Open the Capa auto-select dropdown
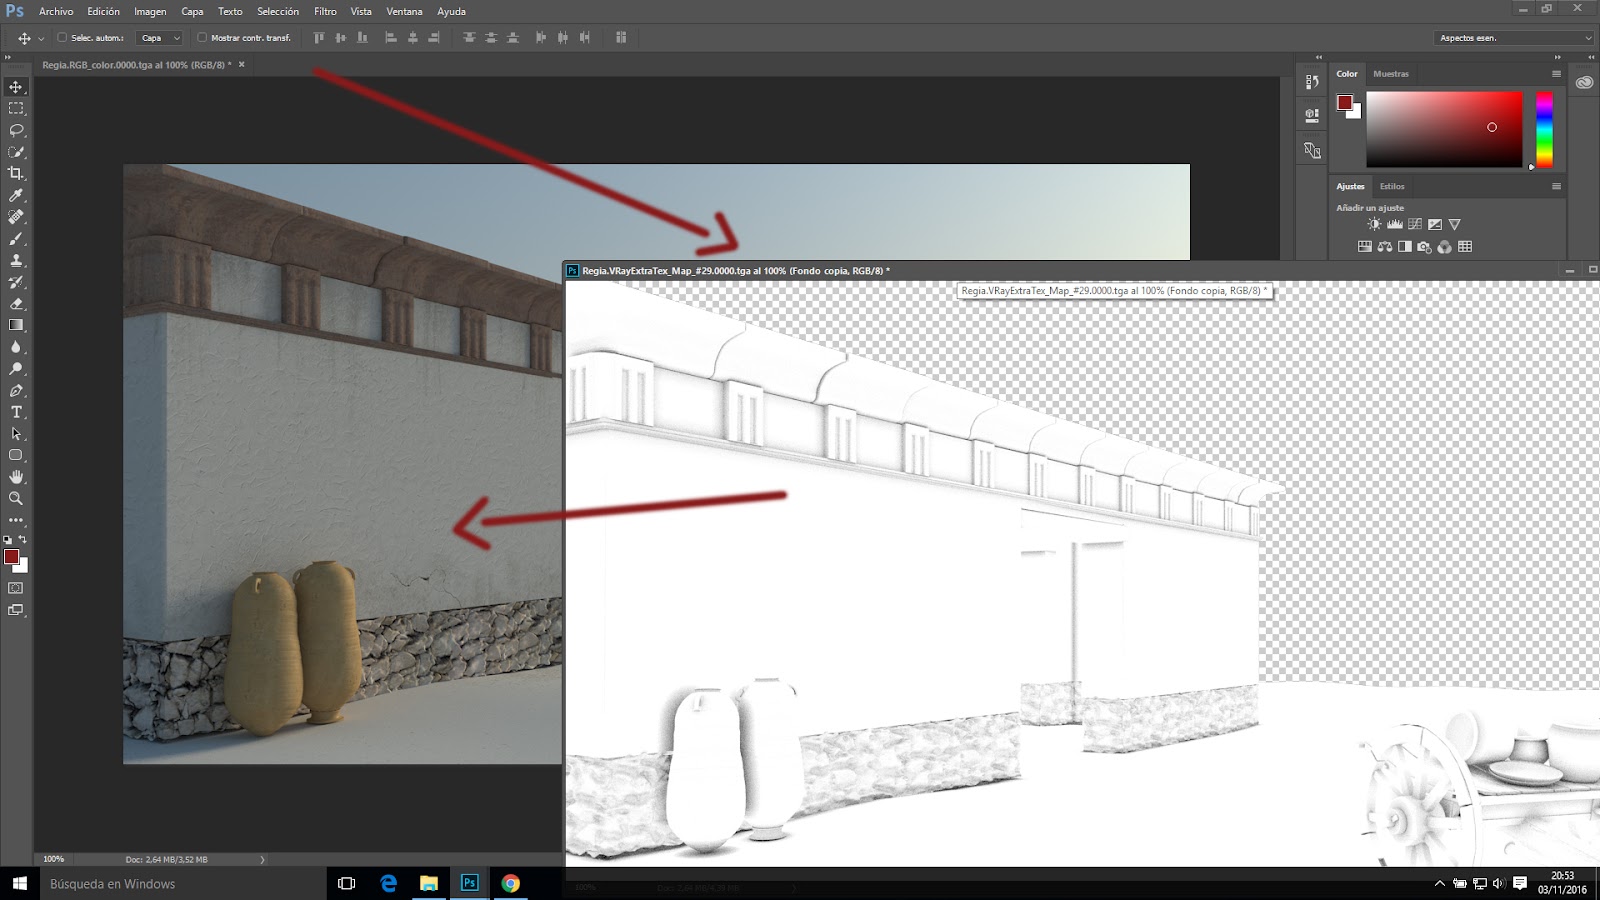The image size is (1600, 900). point(160,38)
